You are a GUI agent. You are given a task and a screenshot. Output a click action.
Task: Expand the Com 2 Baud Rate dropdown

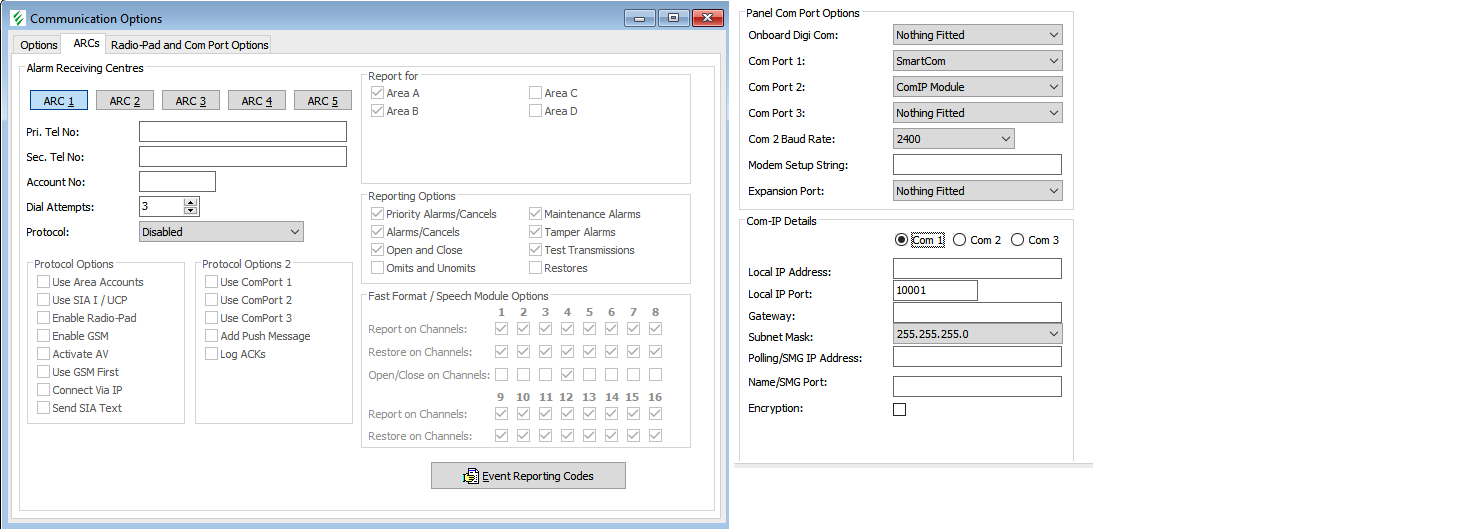(953, 139)
